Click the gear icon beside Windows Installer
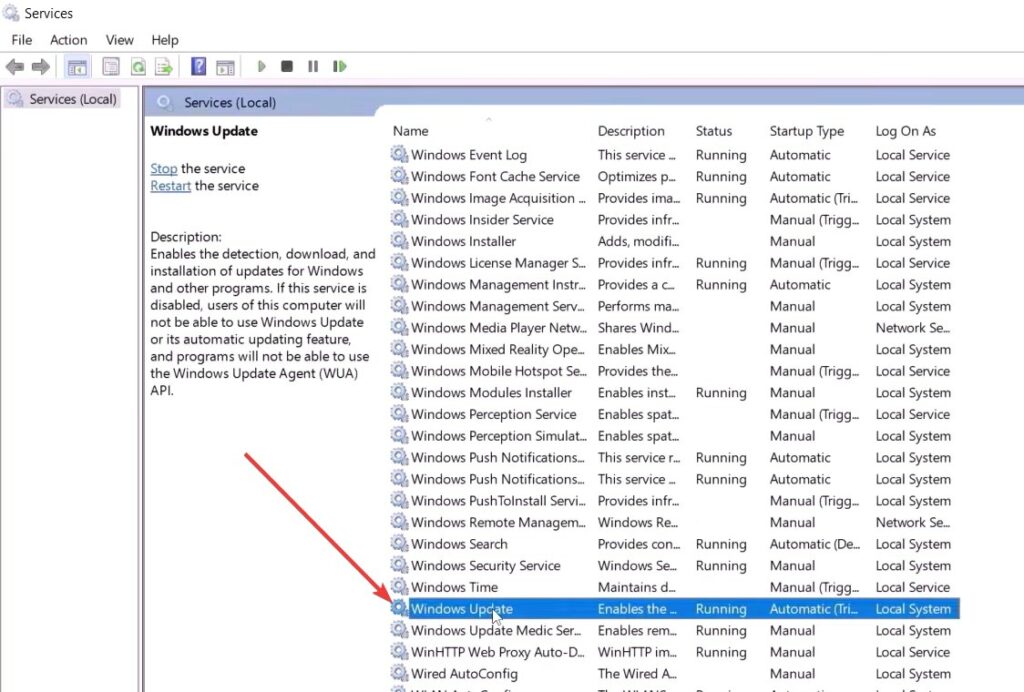The image size is (1024, 692). tap(399, 241)
